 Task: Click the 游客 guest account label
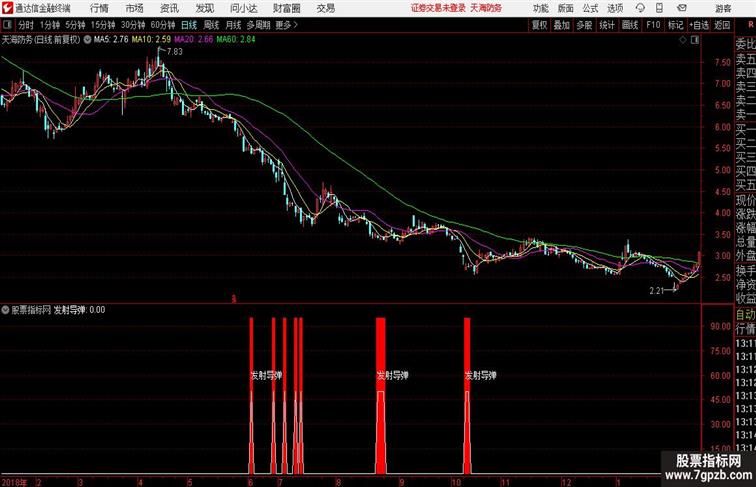pos(723,8)
